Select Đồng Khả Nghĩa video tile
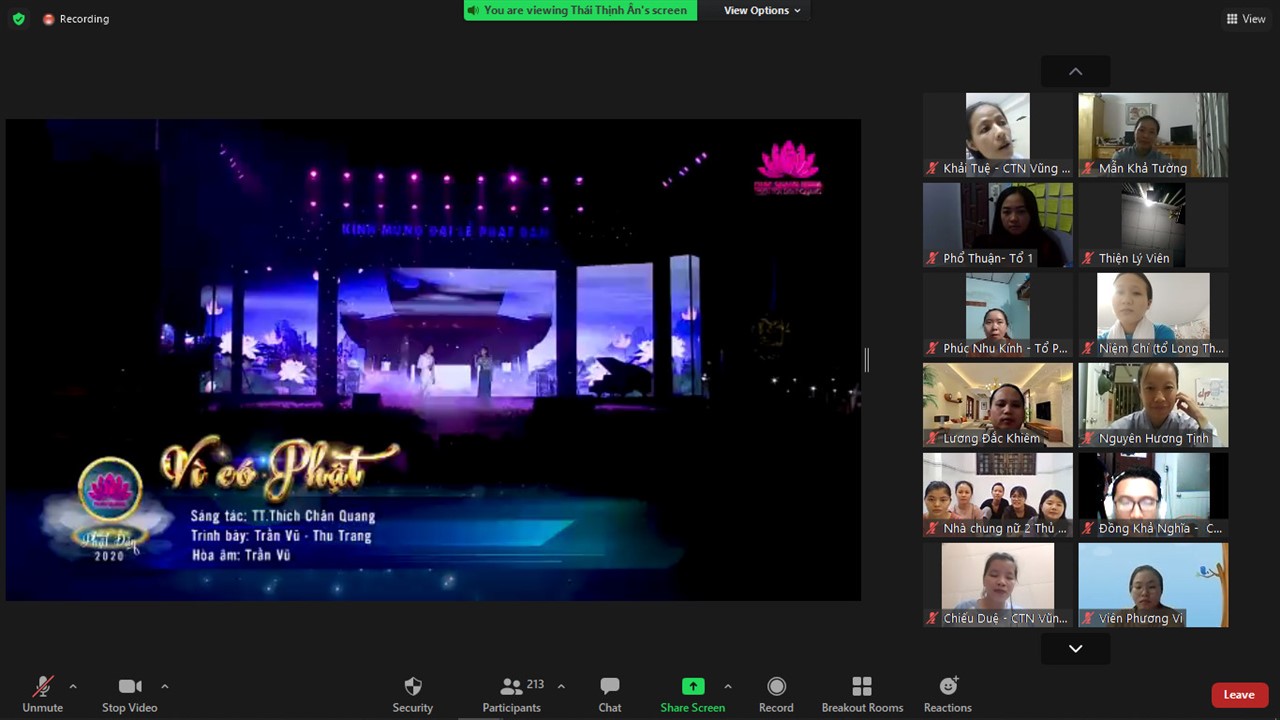This screenshot has width=1280, height=720. point(1153,495)
